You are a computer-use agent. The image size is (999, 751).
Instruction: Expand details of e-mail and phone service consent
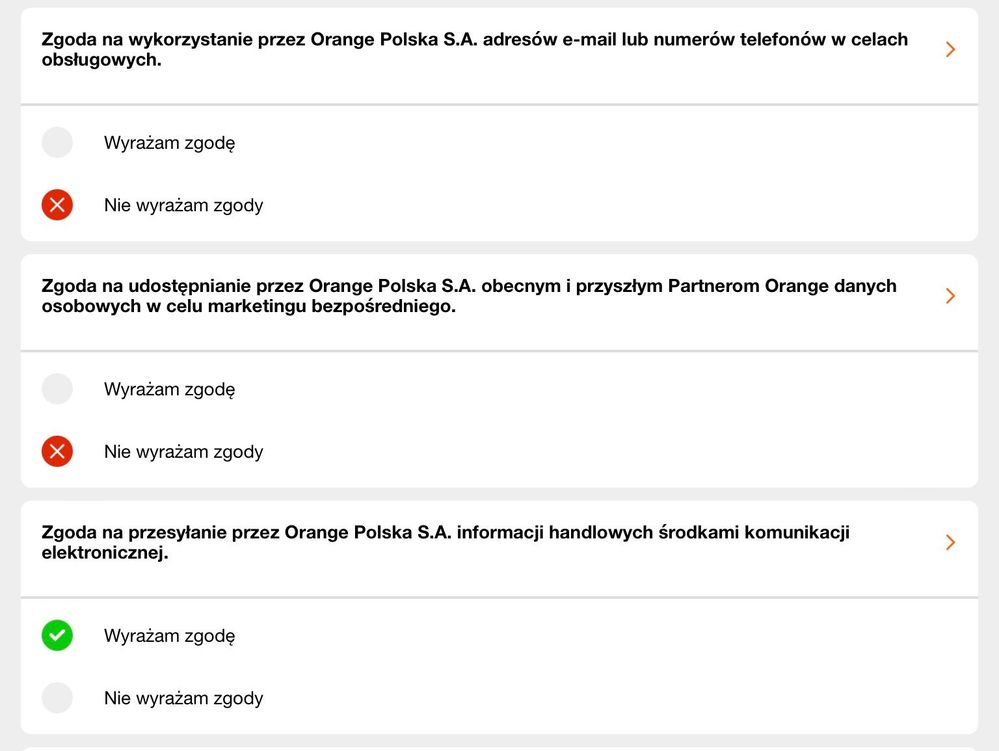(x=950, y=49)
